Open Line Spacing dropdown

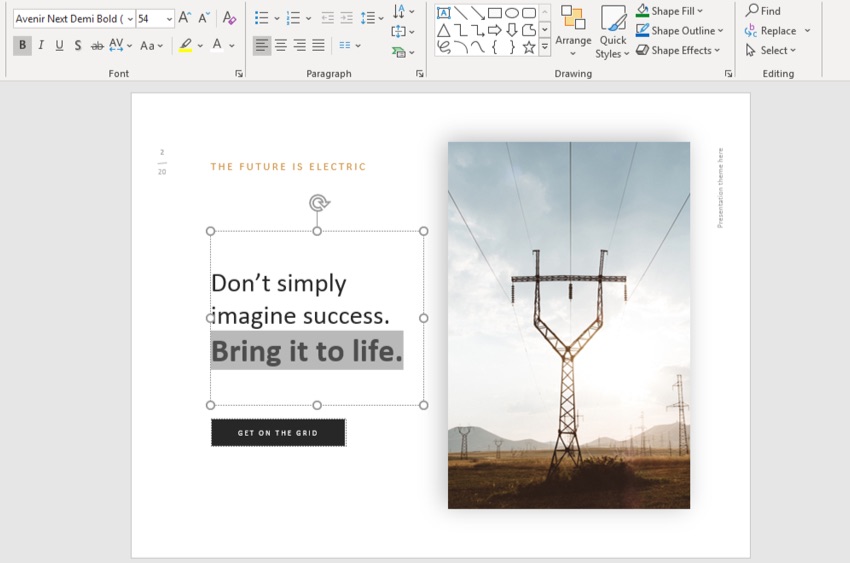(372, 18)
